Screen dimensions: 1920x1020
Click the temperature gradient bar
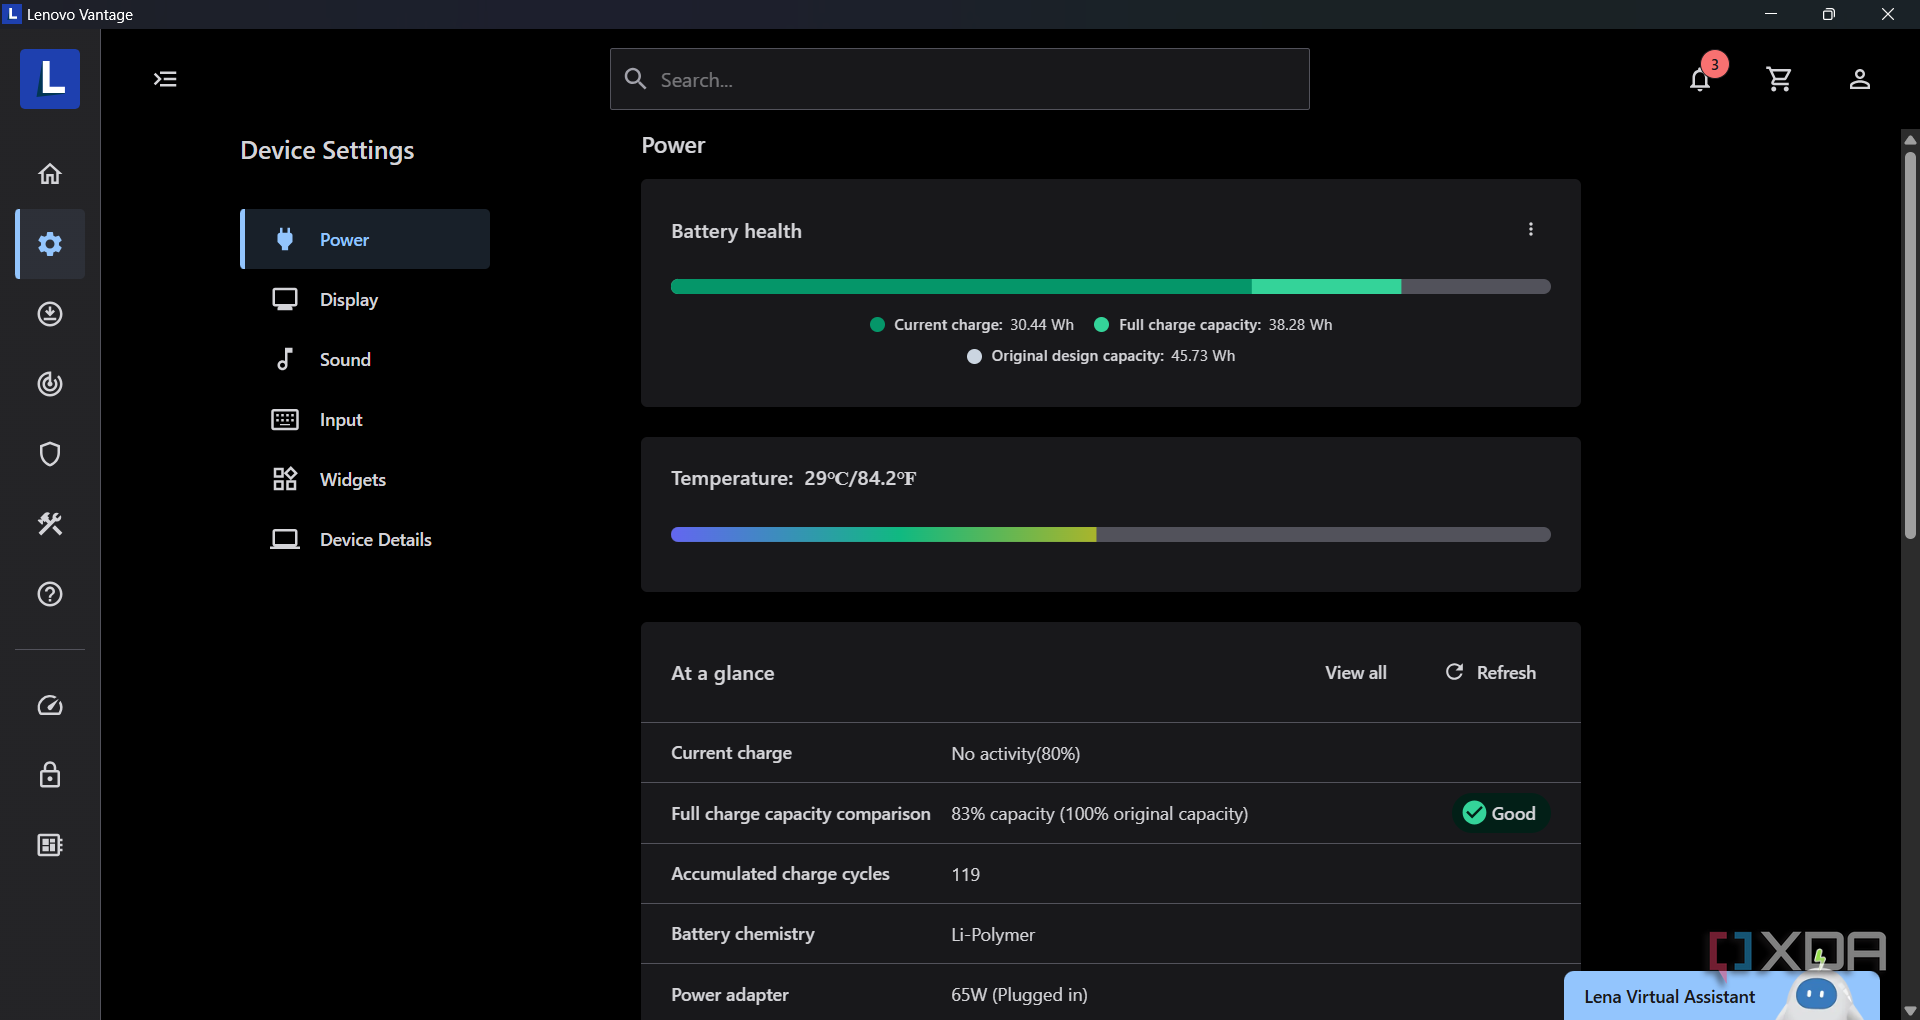click(1110, 535)
